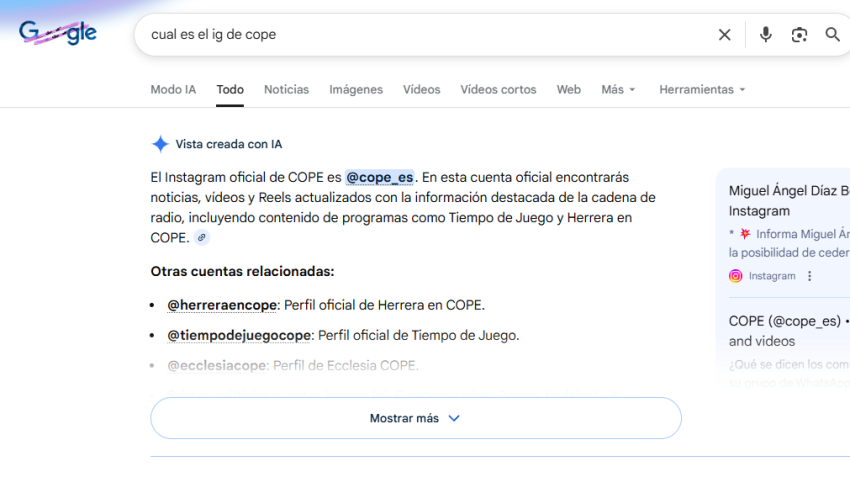Screen dimensions: 850x478
Task: Open the Google logo homepage link
Action: coord(58,33)
